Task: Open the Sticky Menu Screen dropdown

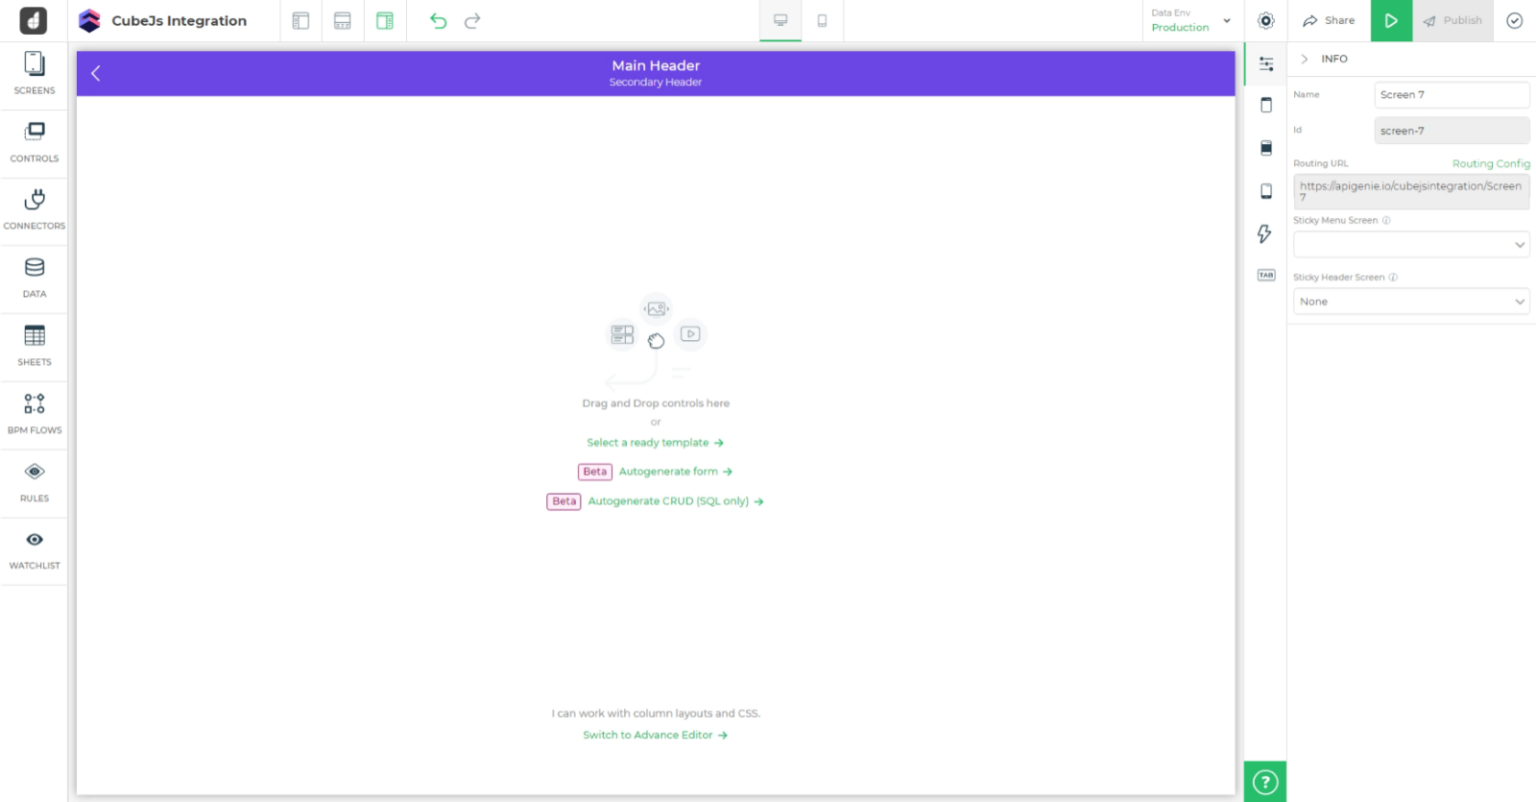Action: [x=1410, y=244]
